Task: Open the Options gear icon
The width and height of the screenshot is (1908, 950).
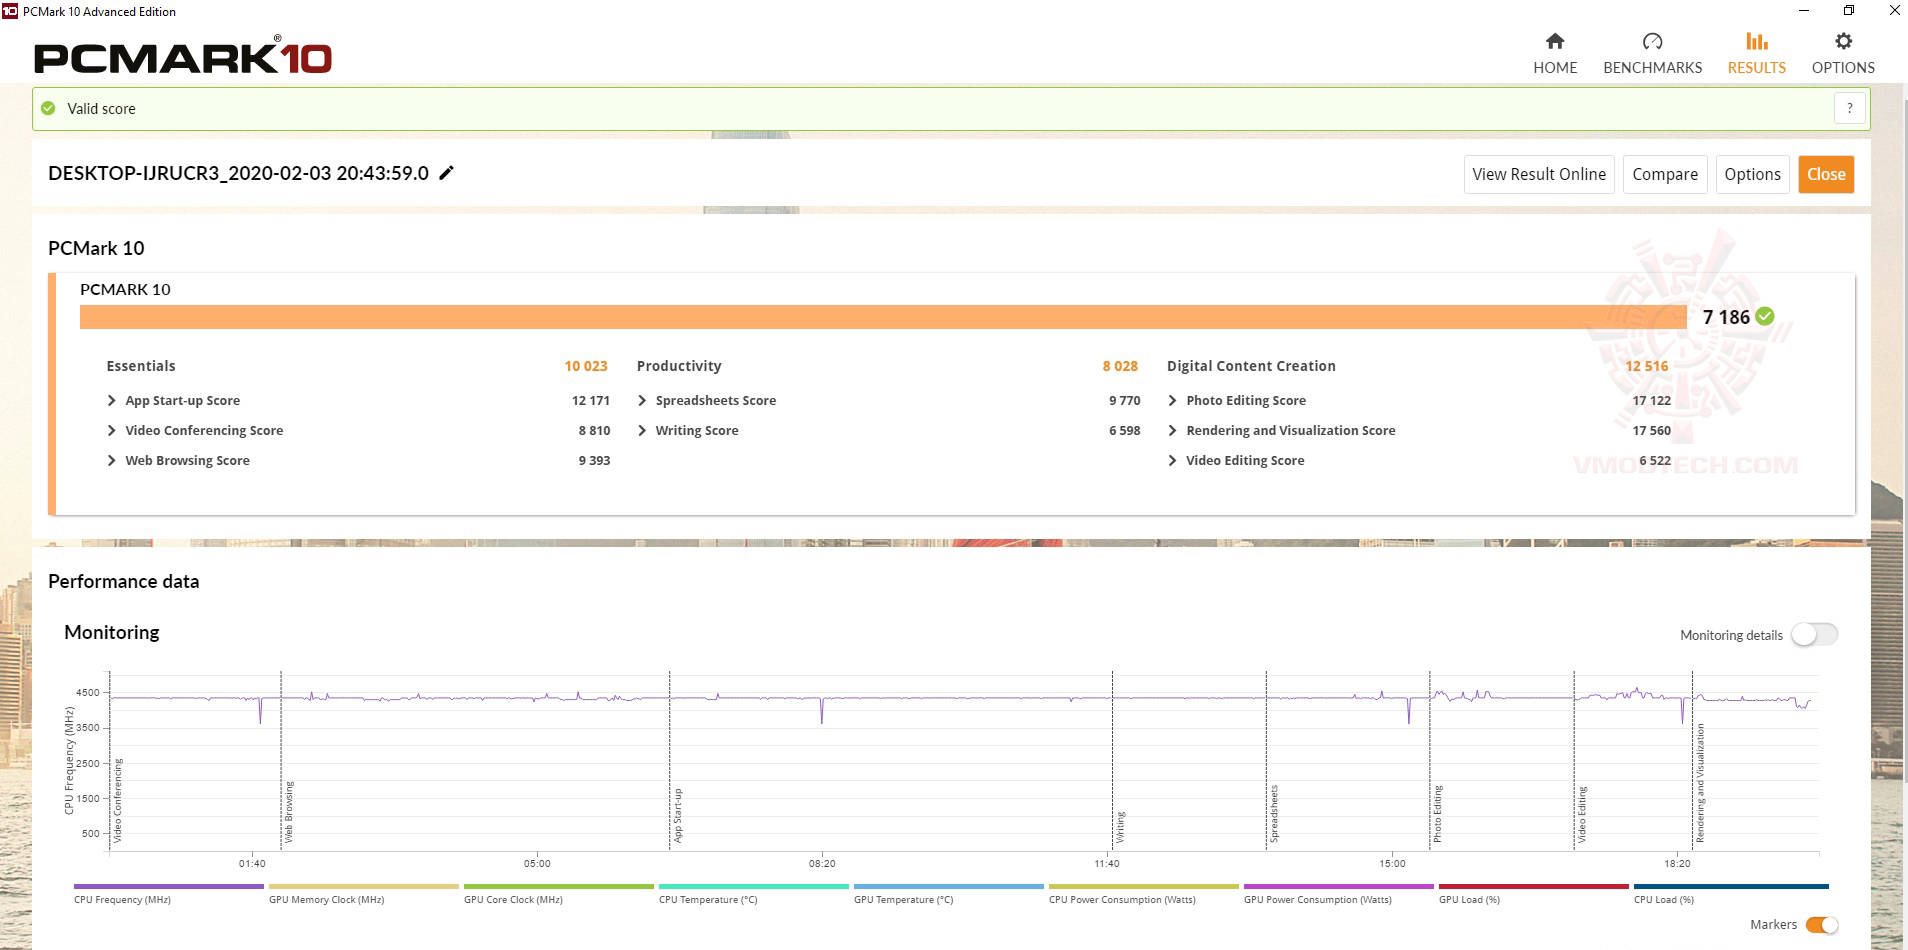Action: coord(1843,41)
